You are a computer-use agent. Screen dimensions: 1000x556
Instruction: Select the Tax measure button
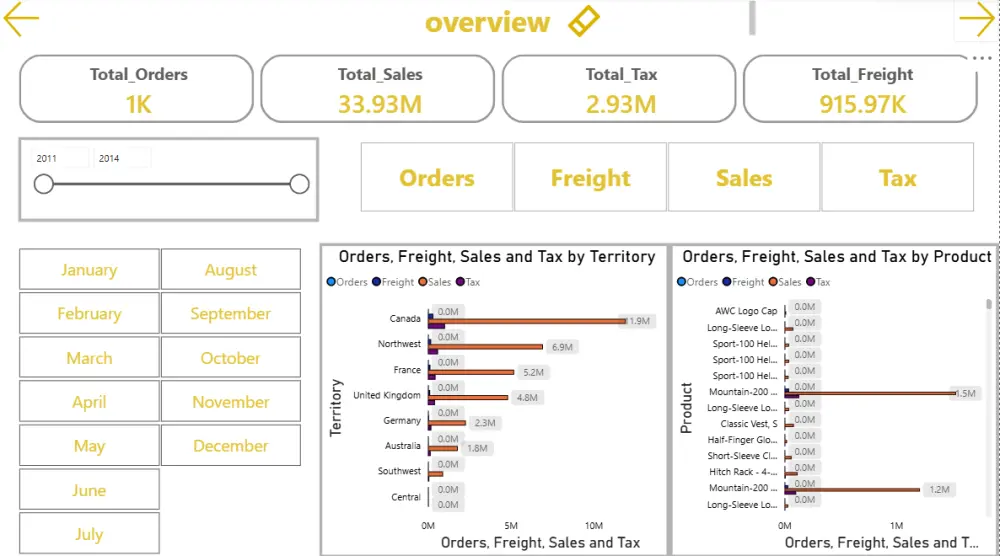click(897, 177)
